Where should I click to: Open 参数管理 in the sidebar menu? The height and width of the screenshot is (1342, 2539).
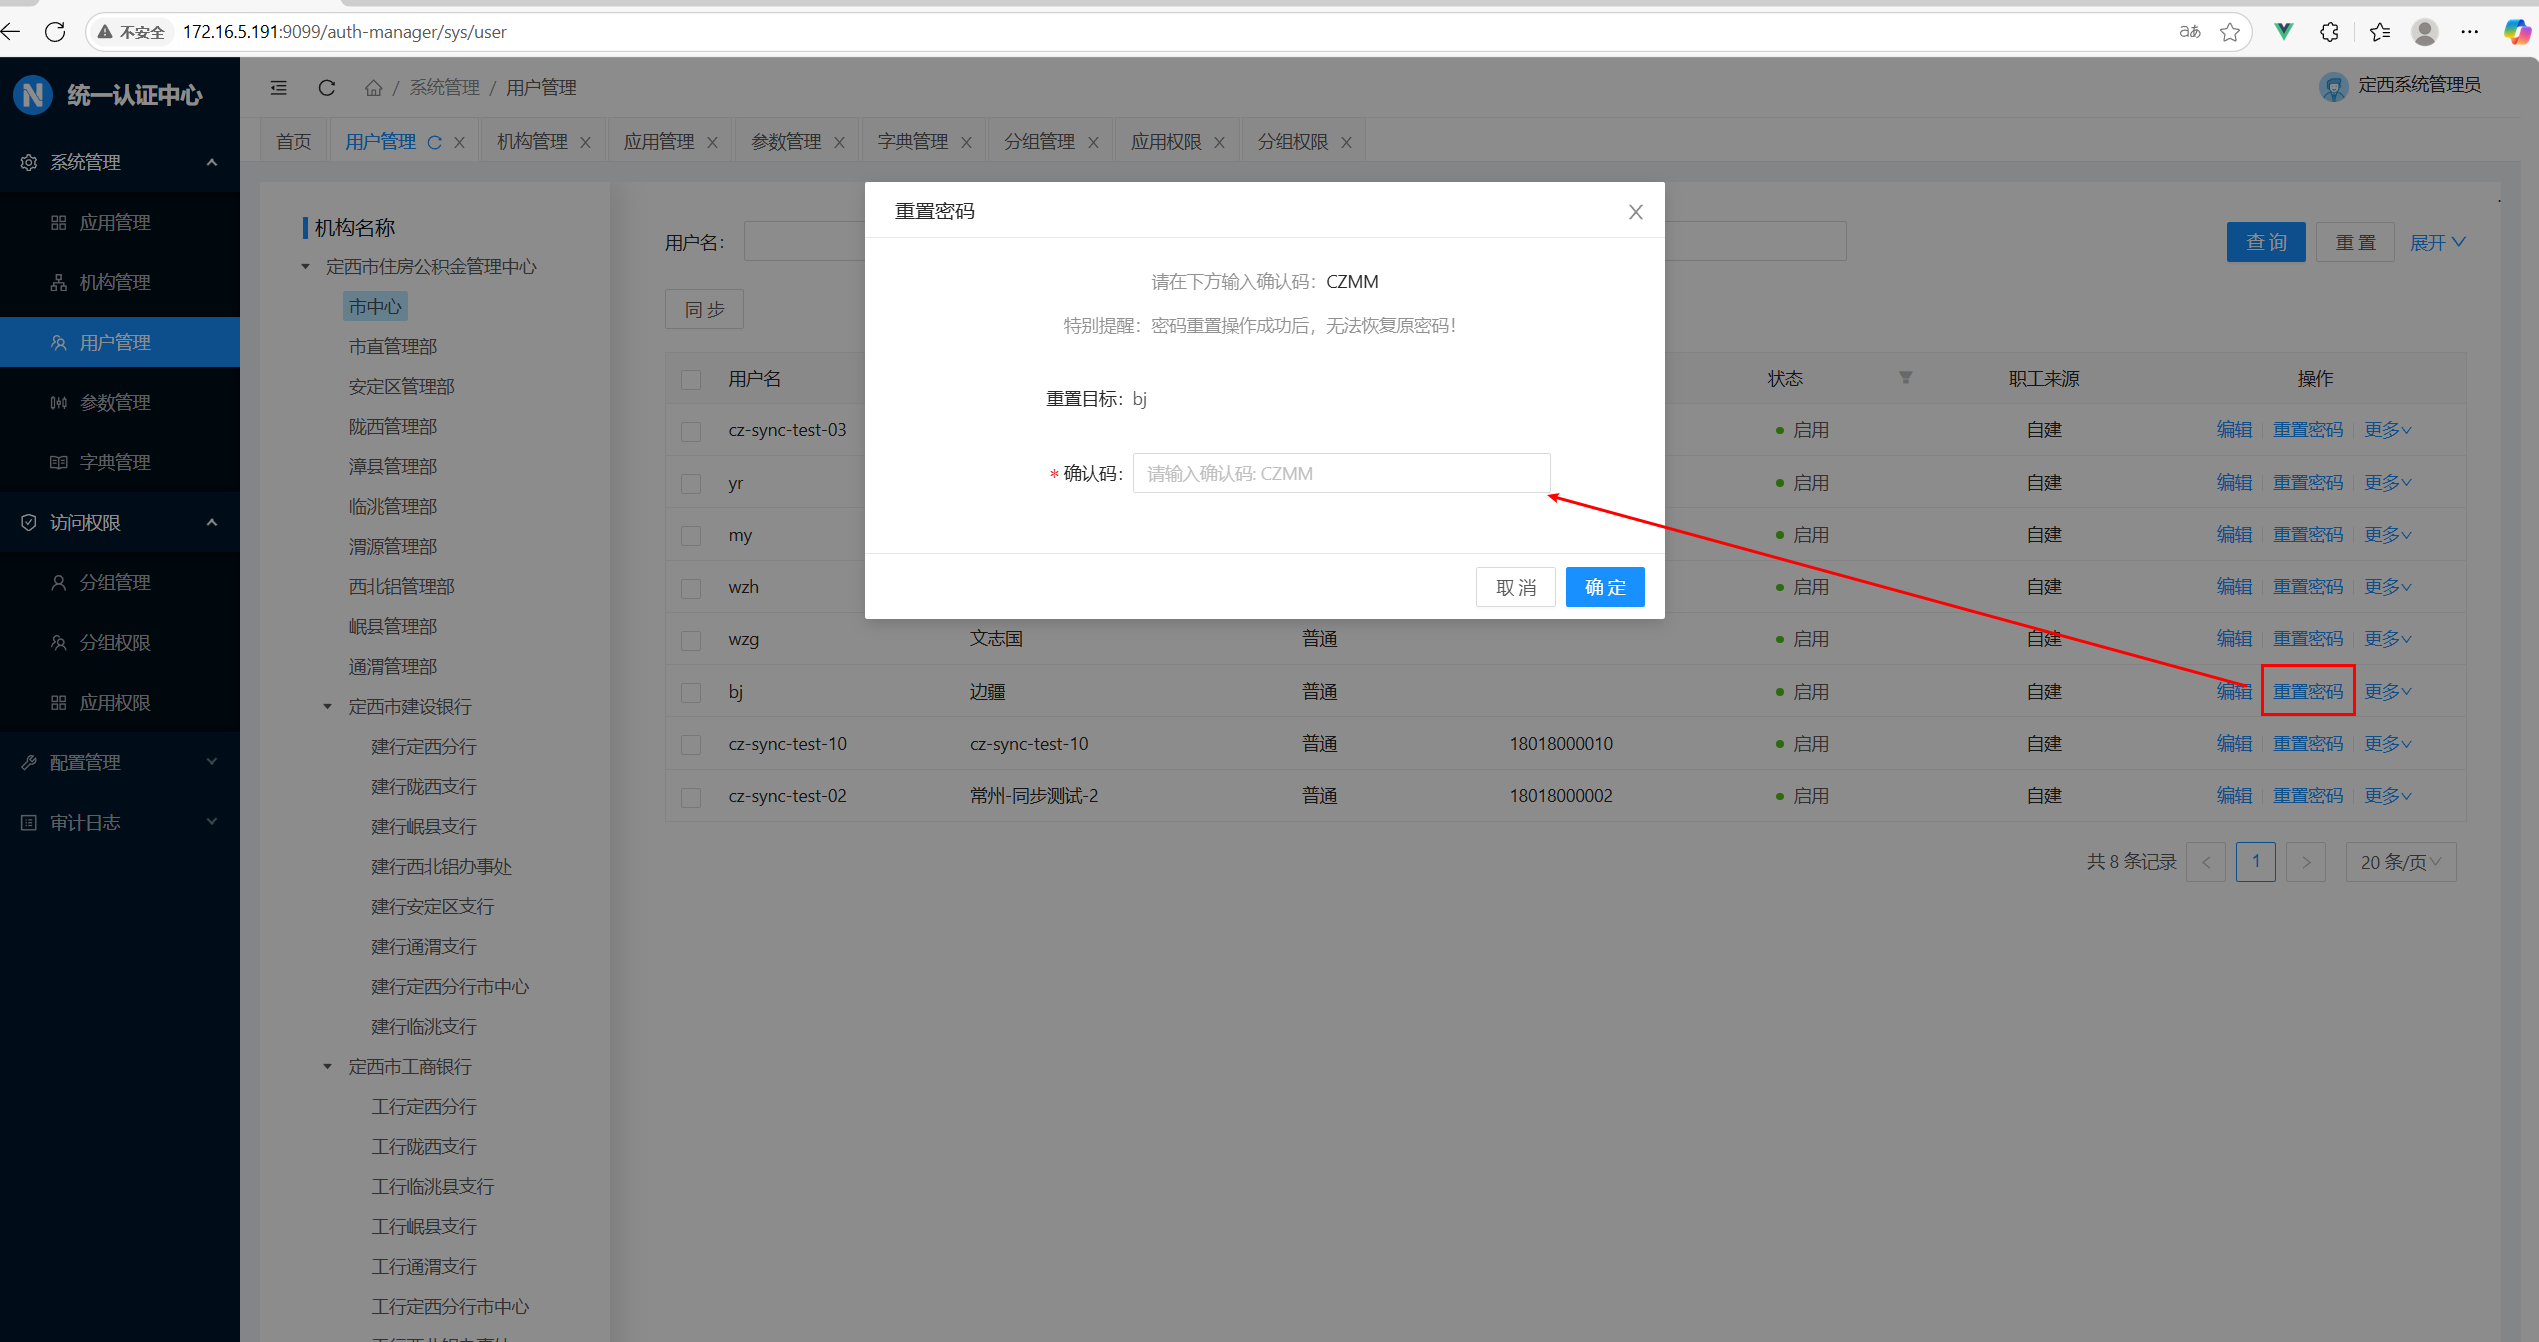(x=115, y=402)
